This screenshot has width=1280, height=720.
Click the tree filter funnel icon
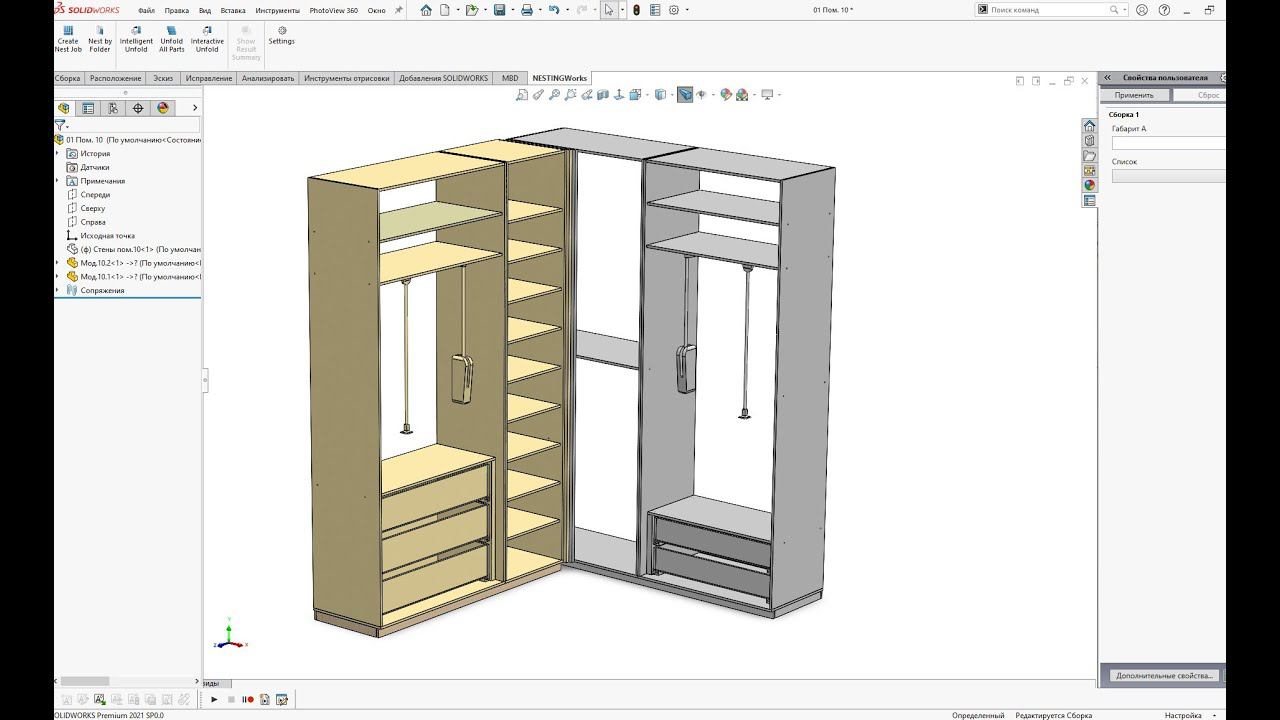[60, 125]
